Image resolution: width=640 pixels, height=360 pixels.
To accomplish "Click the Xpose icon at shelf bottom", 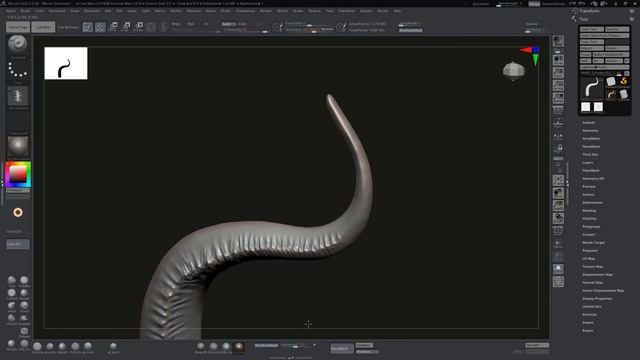I will [x=558, y=282].
